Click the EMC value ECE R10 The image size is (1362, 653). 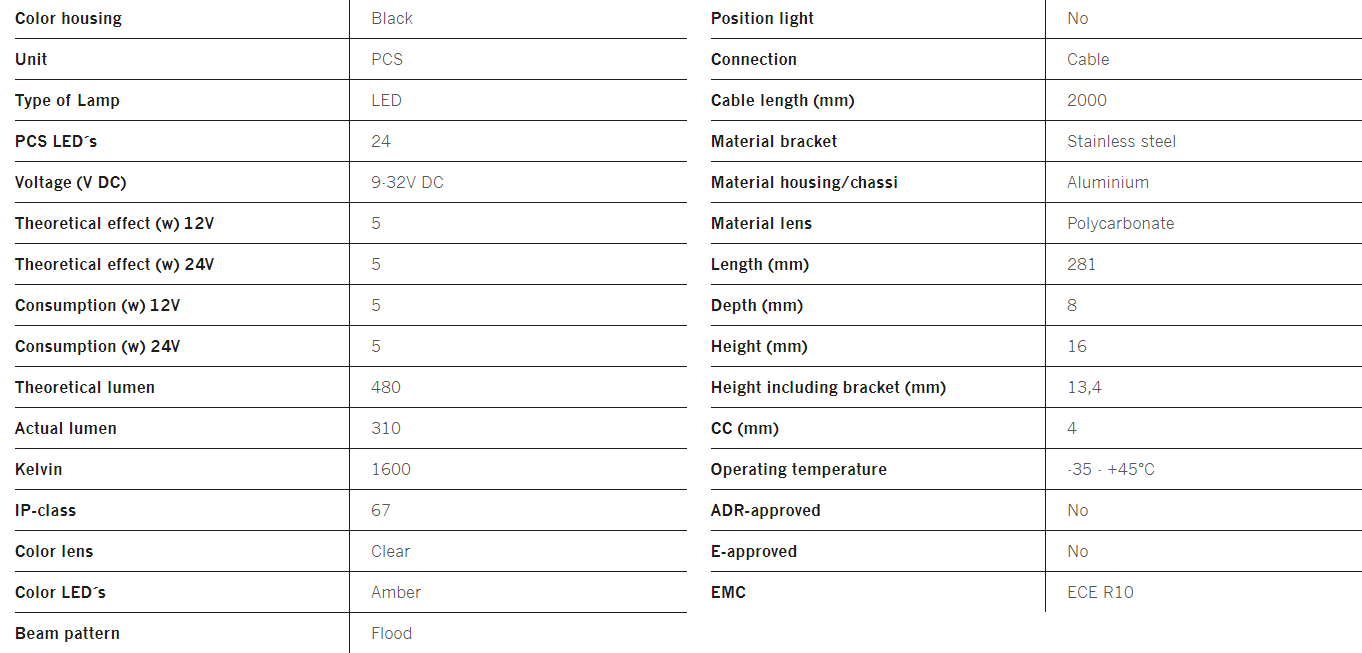[1100, 592]
